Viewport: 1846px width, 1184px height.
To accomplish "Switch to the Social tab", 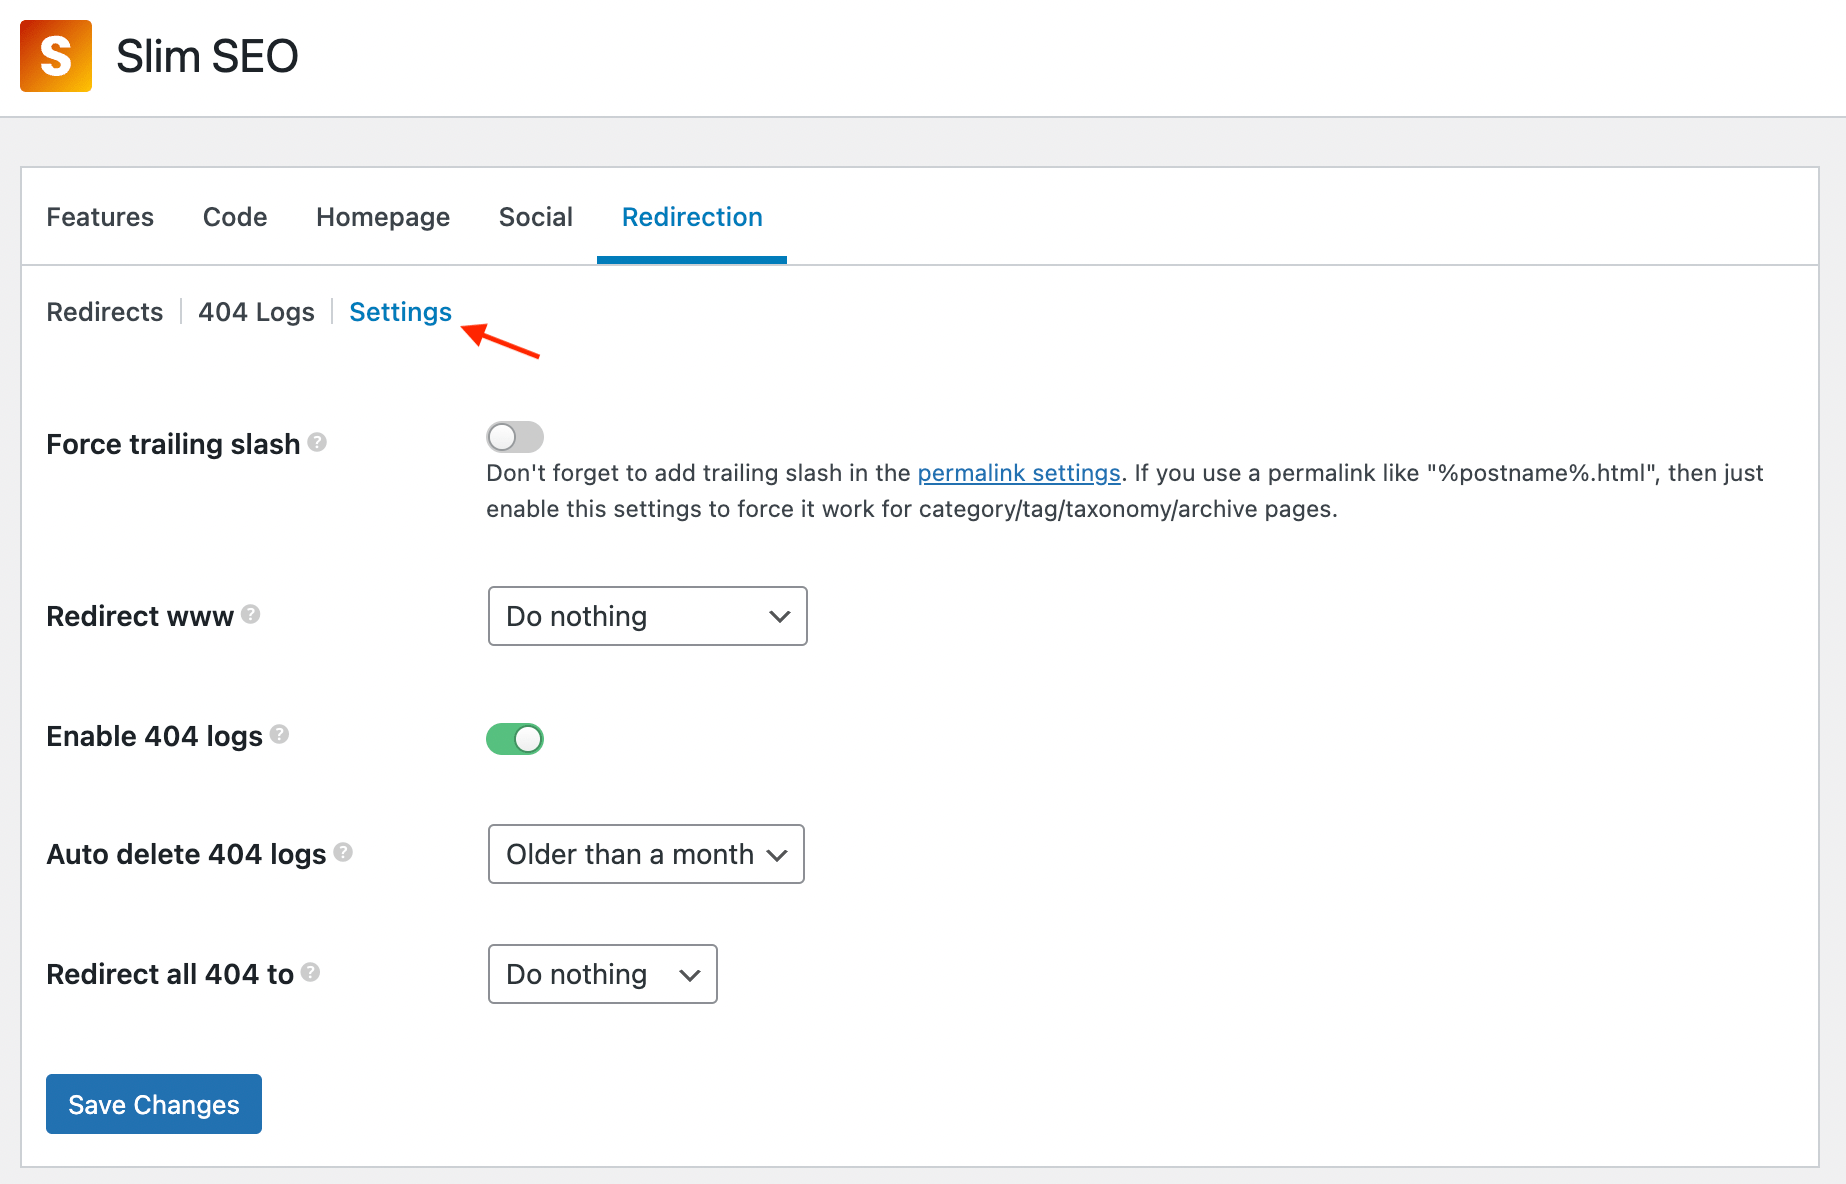I will coord(536,217).
